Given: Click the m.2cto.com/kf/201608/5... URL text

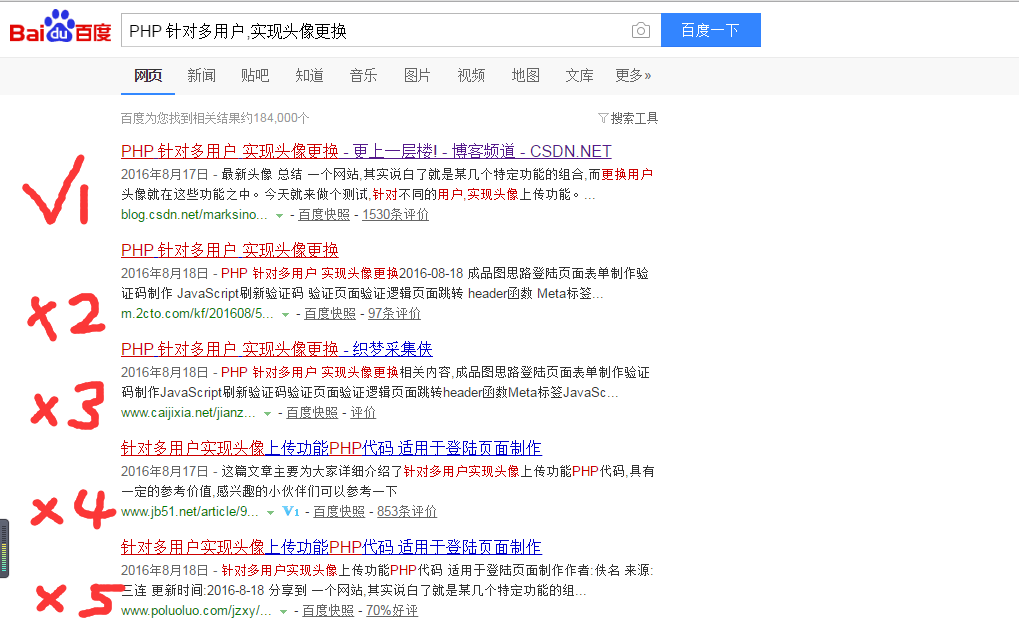Looking at the screenshot, I should (x=197, y=313).
